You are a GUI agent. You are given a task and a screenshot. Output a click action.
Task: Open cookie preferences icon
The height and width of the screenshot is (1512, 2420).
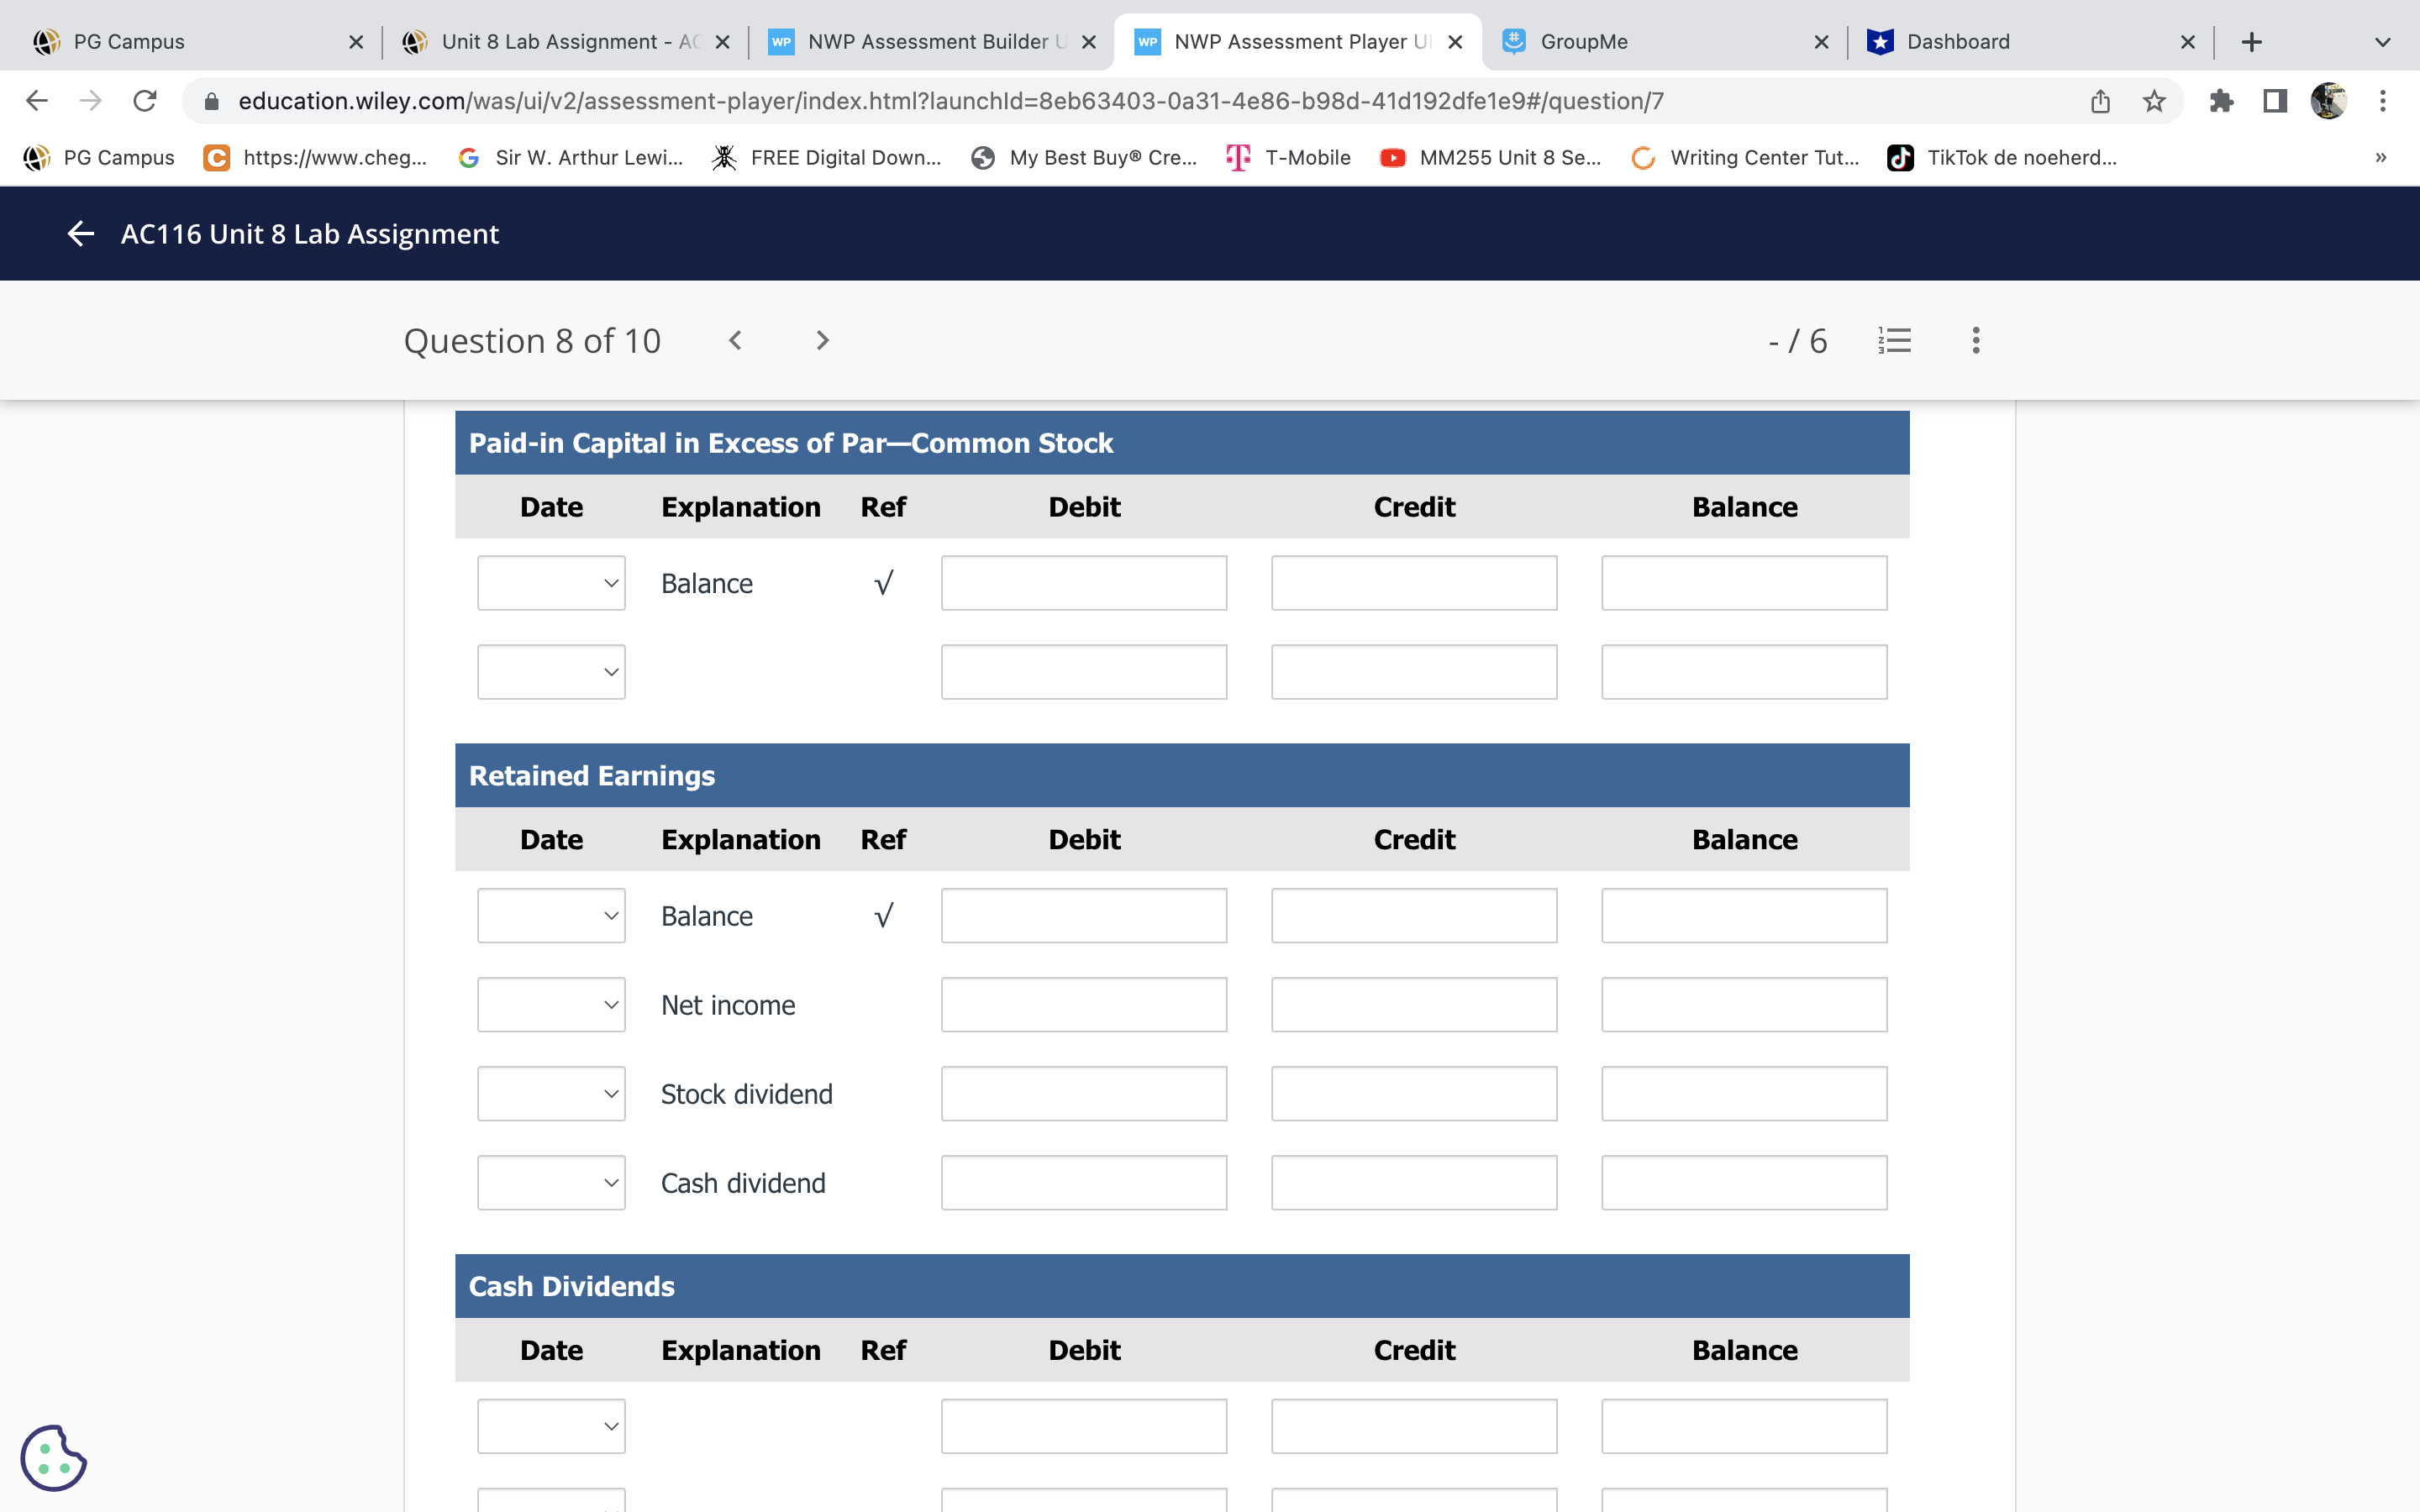click(x=53, y=1458)
